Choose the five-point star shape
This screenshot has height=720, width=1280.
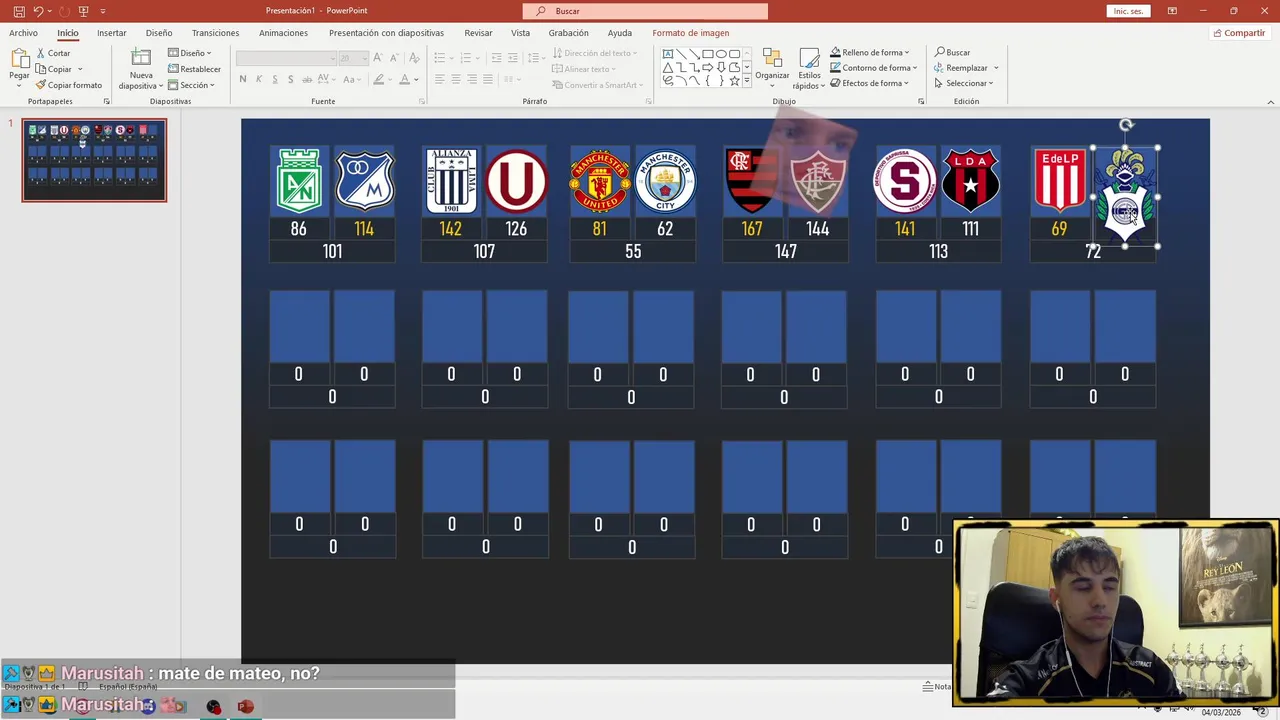(x=734, y=80)
